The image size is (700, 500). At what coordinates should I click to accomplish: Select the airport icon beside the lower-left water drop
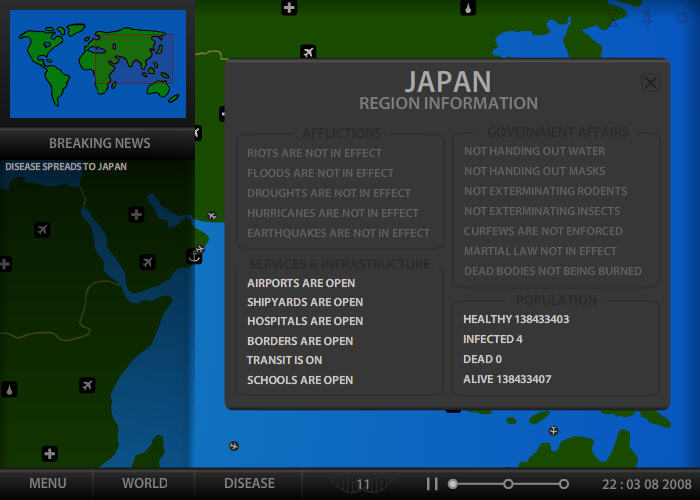87,385
